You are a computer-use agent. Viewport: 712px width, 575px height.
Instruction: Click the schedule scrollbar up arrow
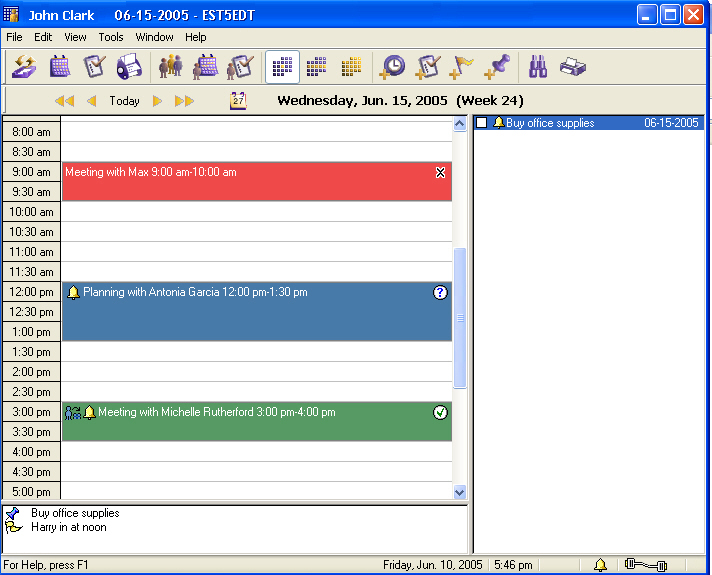pos(460,124)
